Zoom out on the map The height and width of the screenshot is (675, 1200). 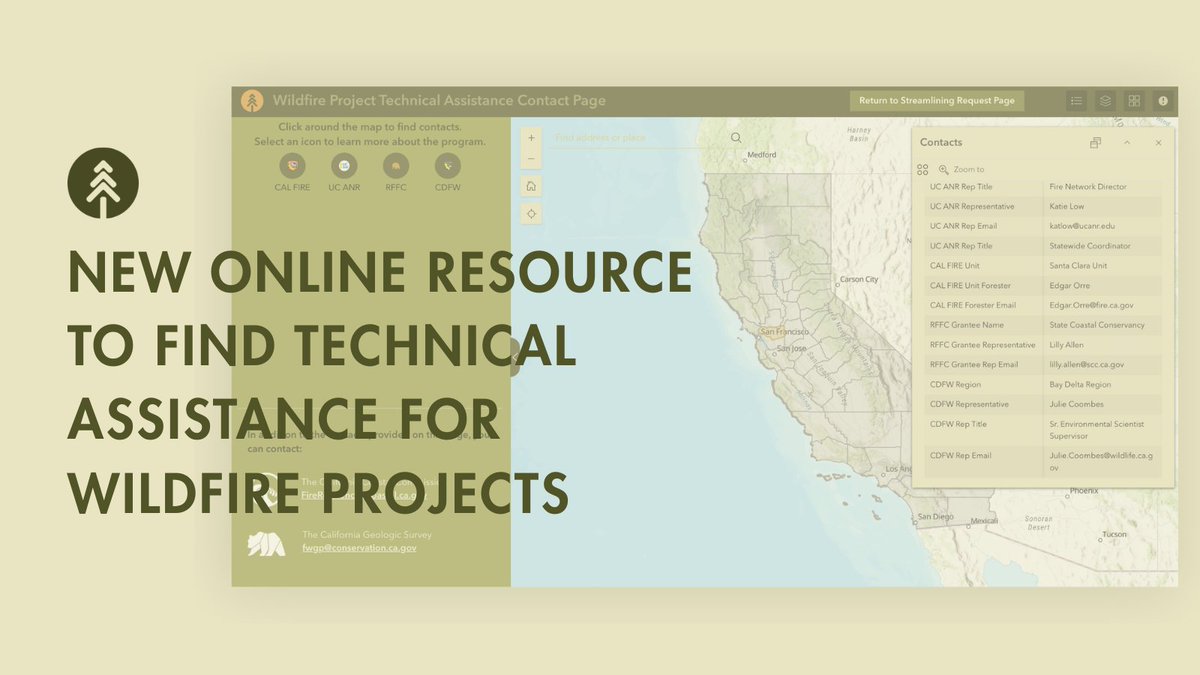[x=531, y=159]
